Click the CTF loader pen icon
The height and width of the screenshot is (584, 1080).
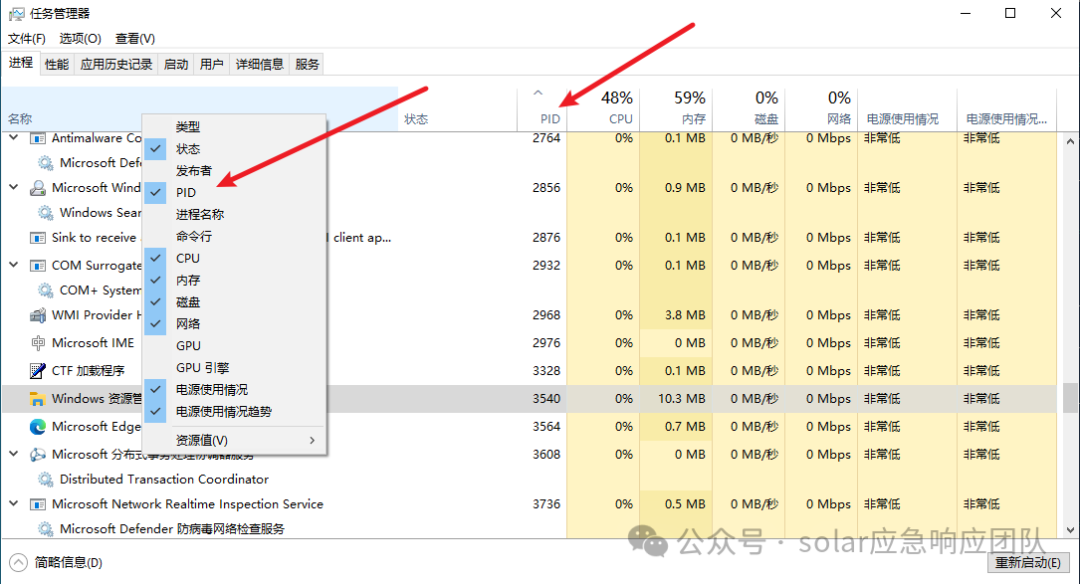(38, 371)
